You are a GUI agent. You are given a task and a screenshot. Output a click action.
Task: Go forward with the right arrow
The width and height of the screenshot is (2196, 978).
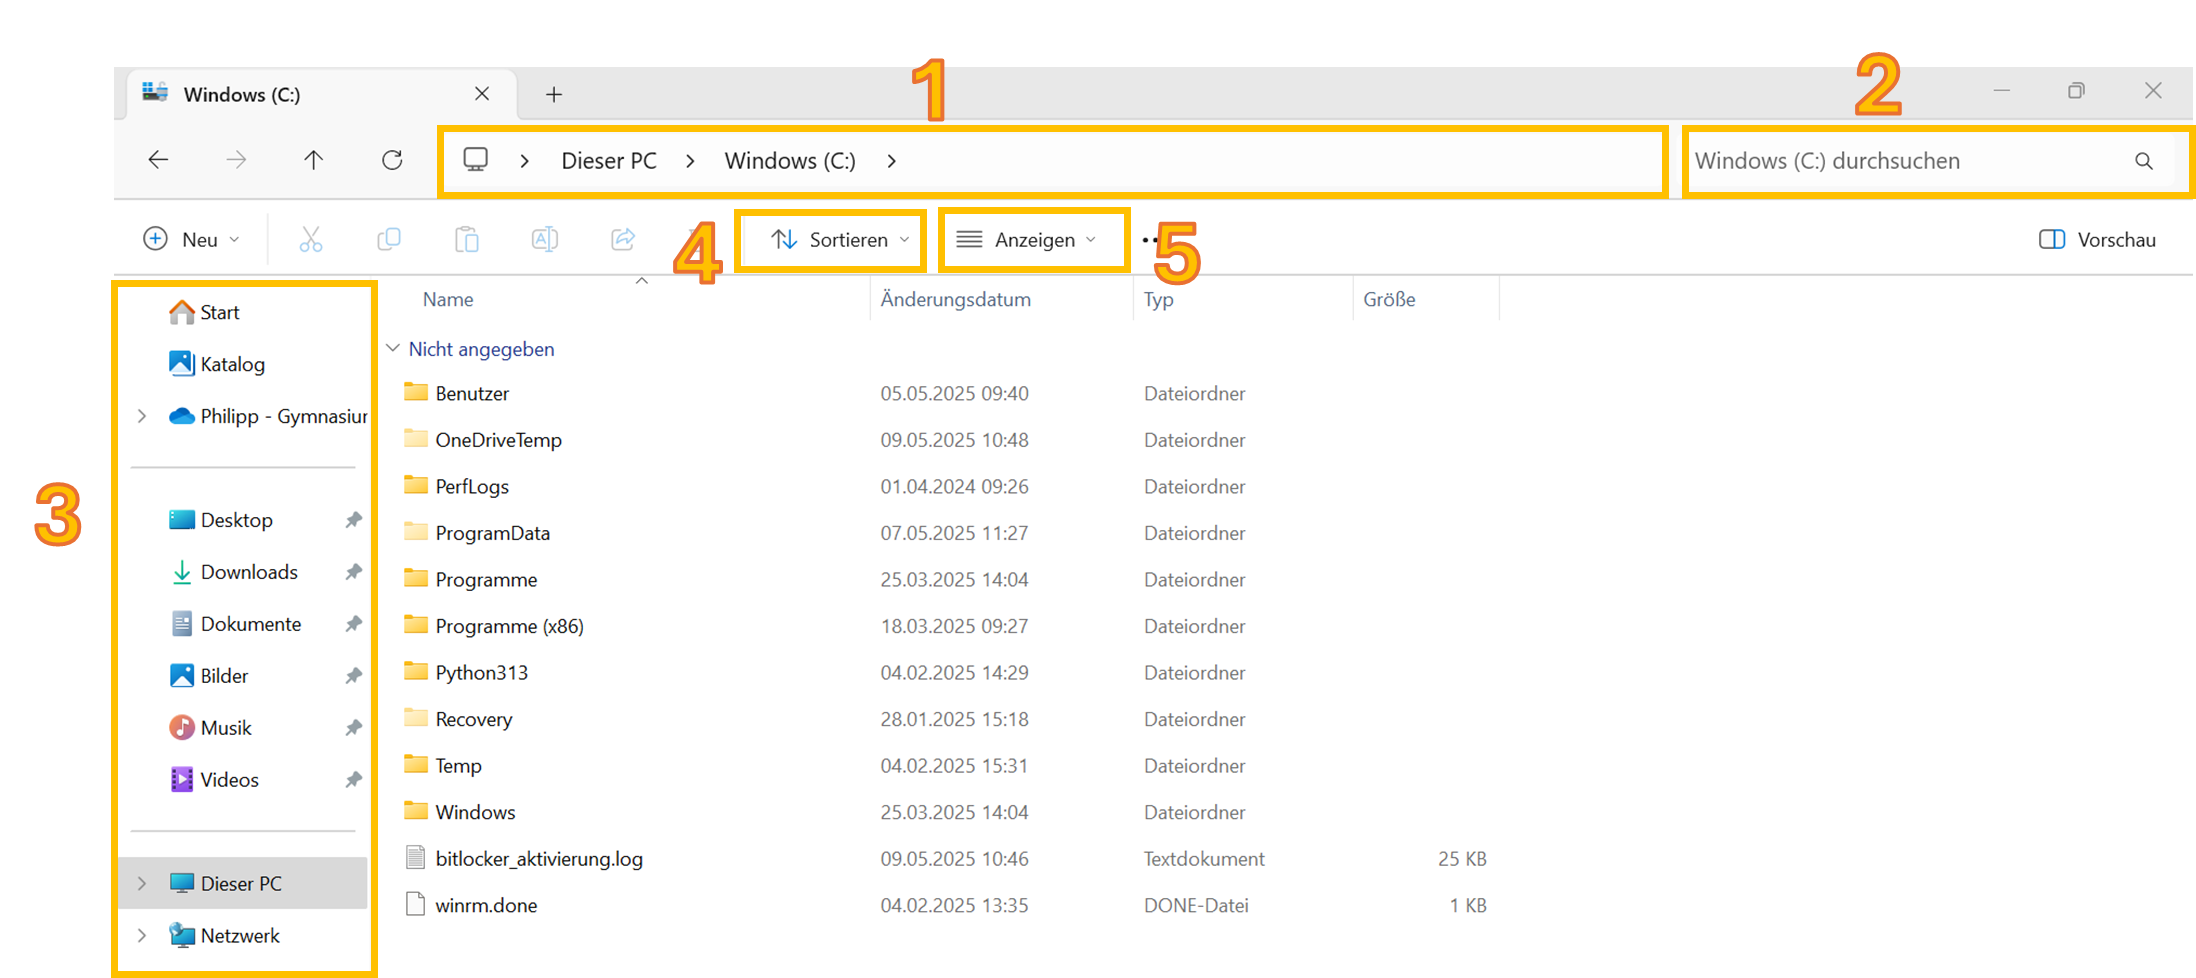(236, 160)
